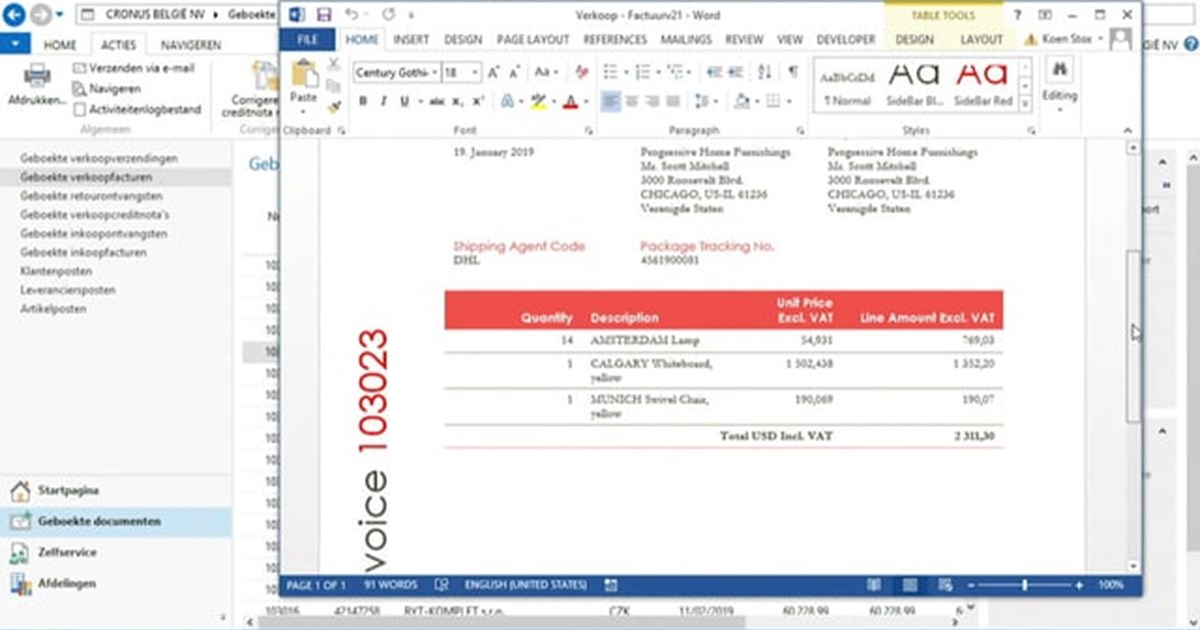
Task: Open Table Tools LAYOUT tab
Action: 980,39
